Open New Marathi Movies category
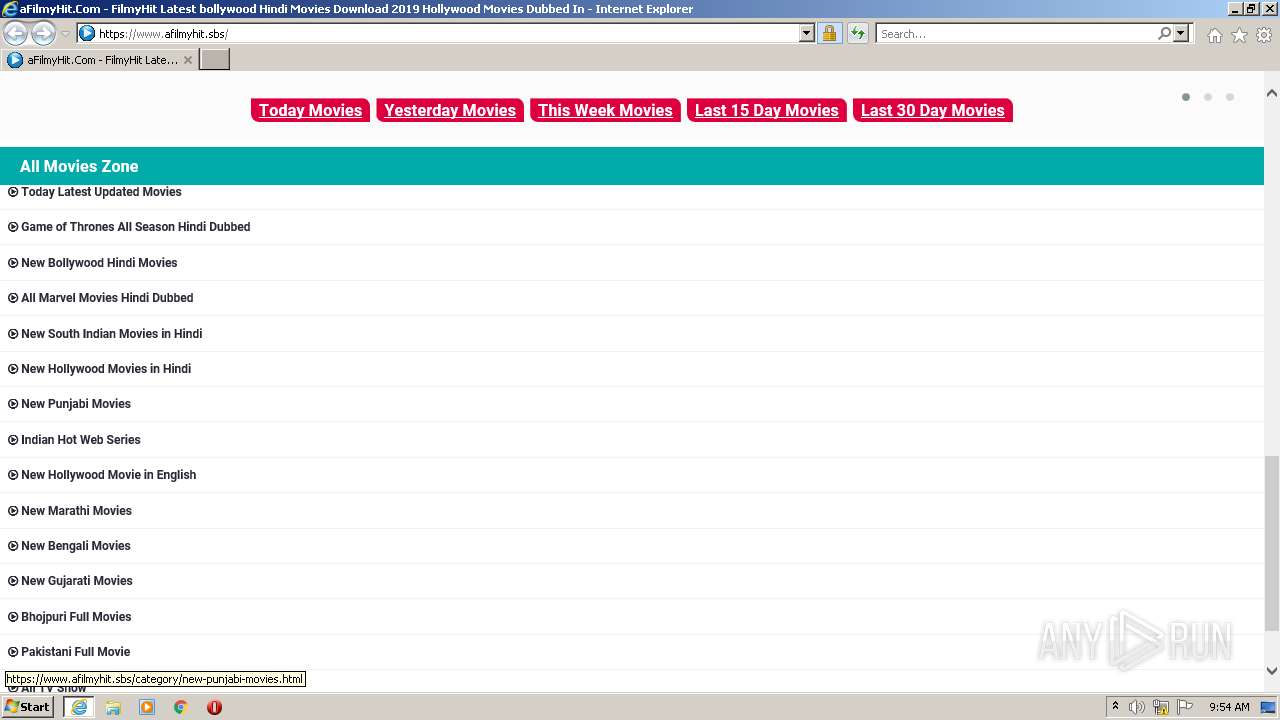 (70, 511)
